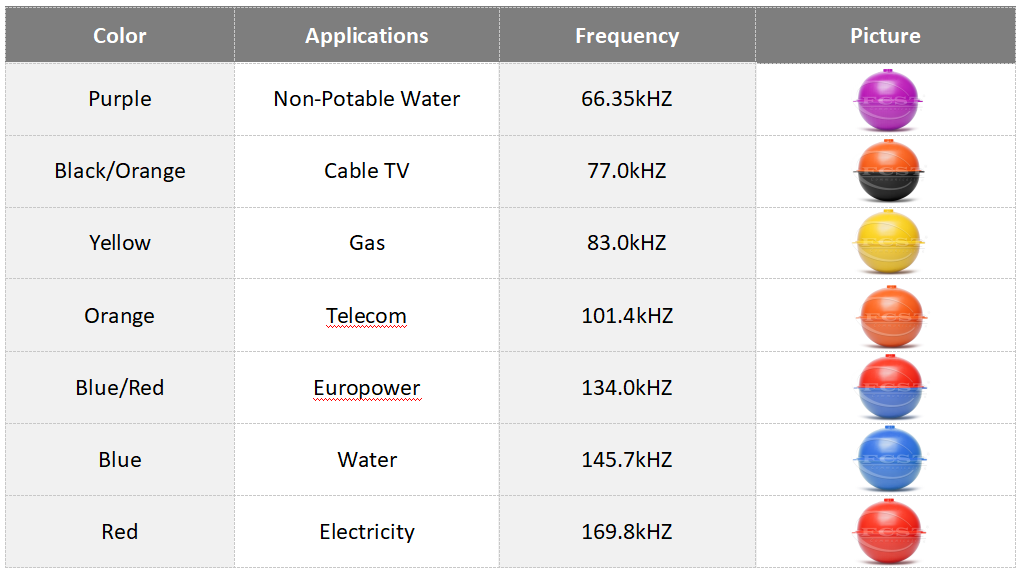Image resolution: width=1020 pixels, height=577 pixels.
Task: Select the orange telecom ball picture
Action: click(888, 316)
